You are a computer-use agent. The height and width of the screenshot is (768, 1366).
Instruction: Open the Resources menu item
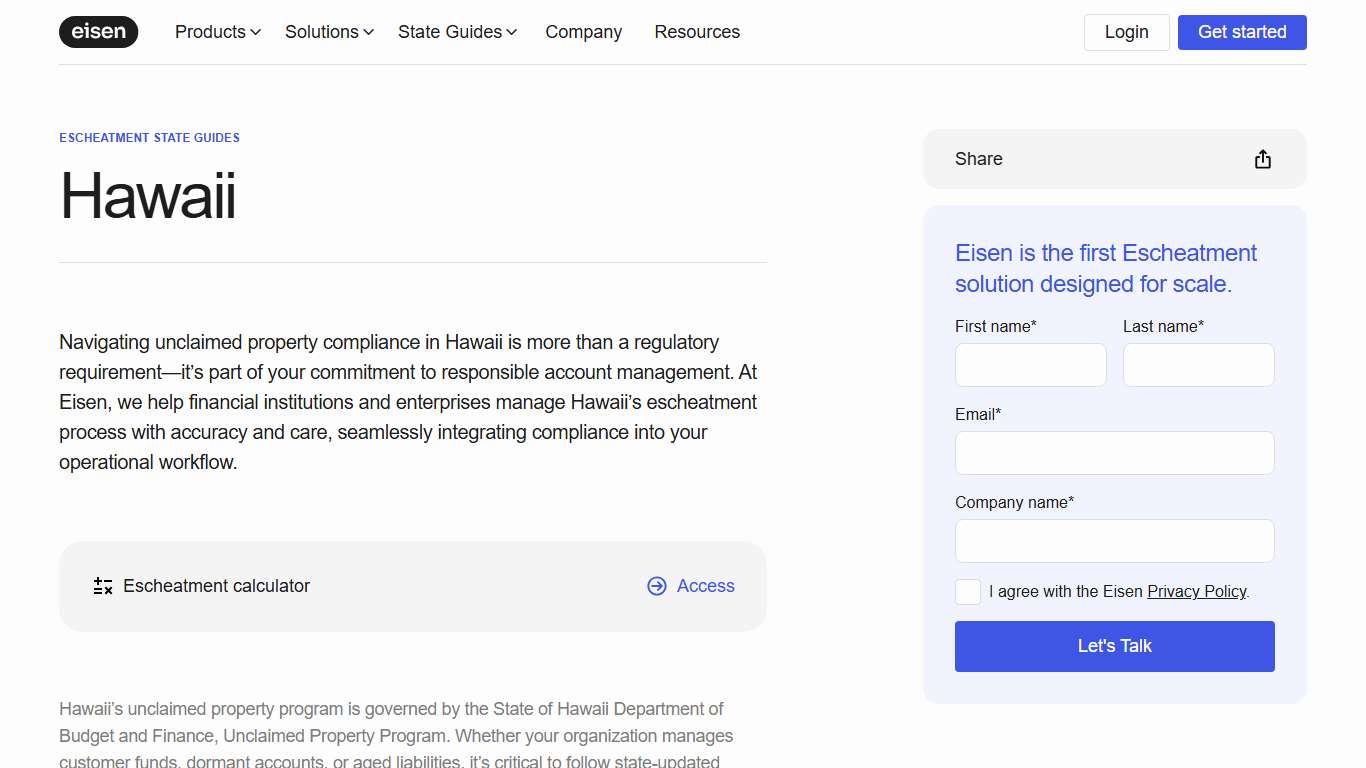click(697, 32)
